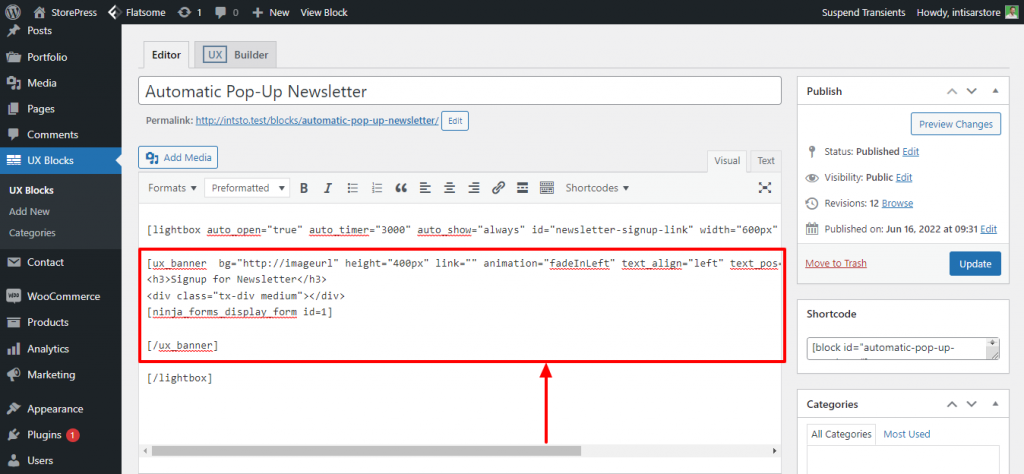Image resolution: width=1024 pixels, height=474 pixels.
Task: Edit the Published status
Action: pyautogui.click(x=910, y=151)
